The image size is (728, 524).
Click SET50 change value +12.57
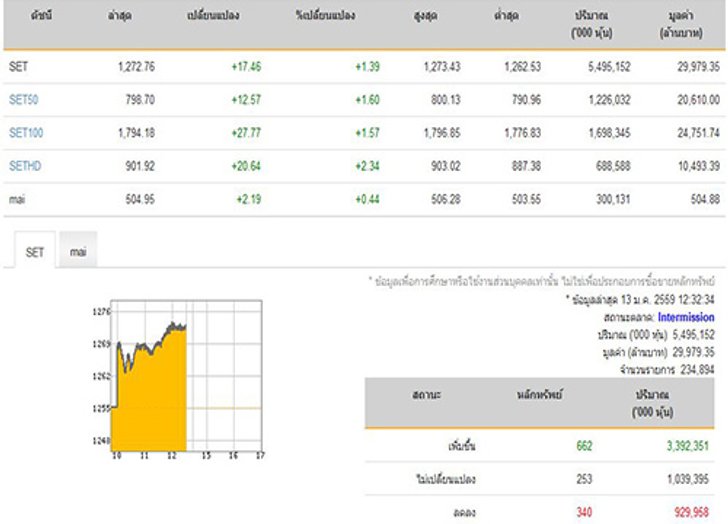click(246, 100)
